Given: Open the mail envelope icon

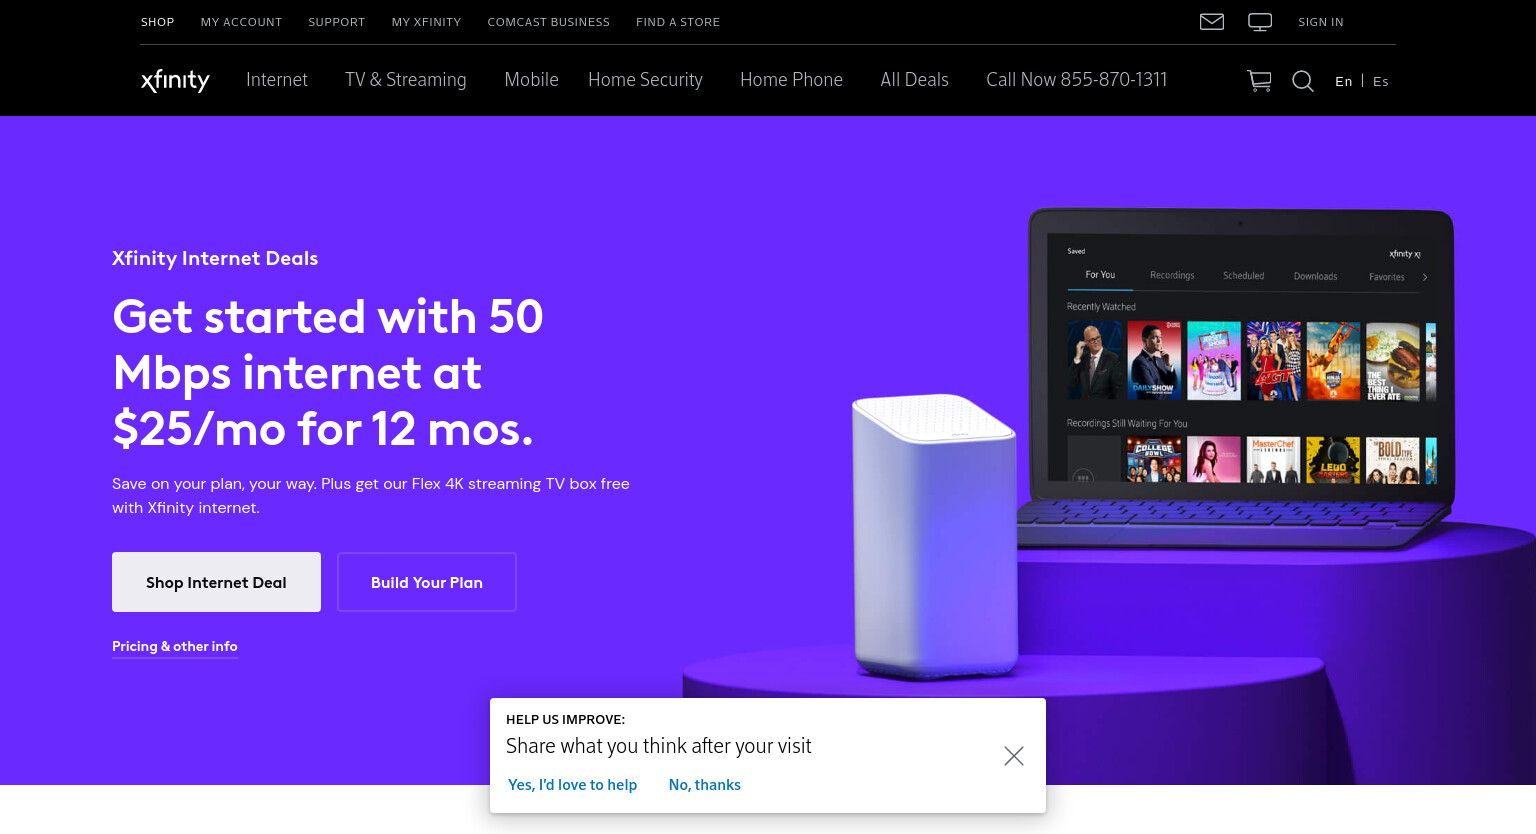Looking at the screenshot, I should 1211,21.
